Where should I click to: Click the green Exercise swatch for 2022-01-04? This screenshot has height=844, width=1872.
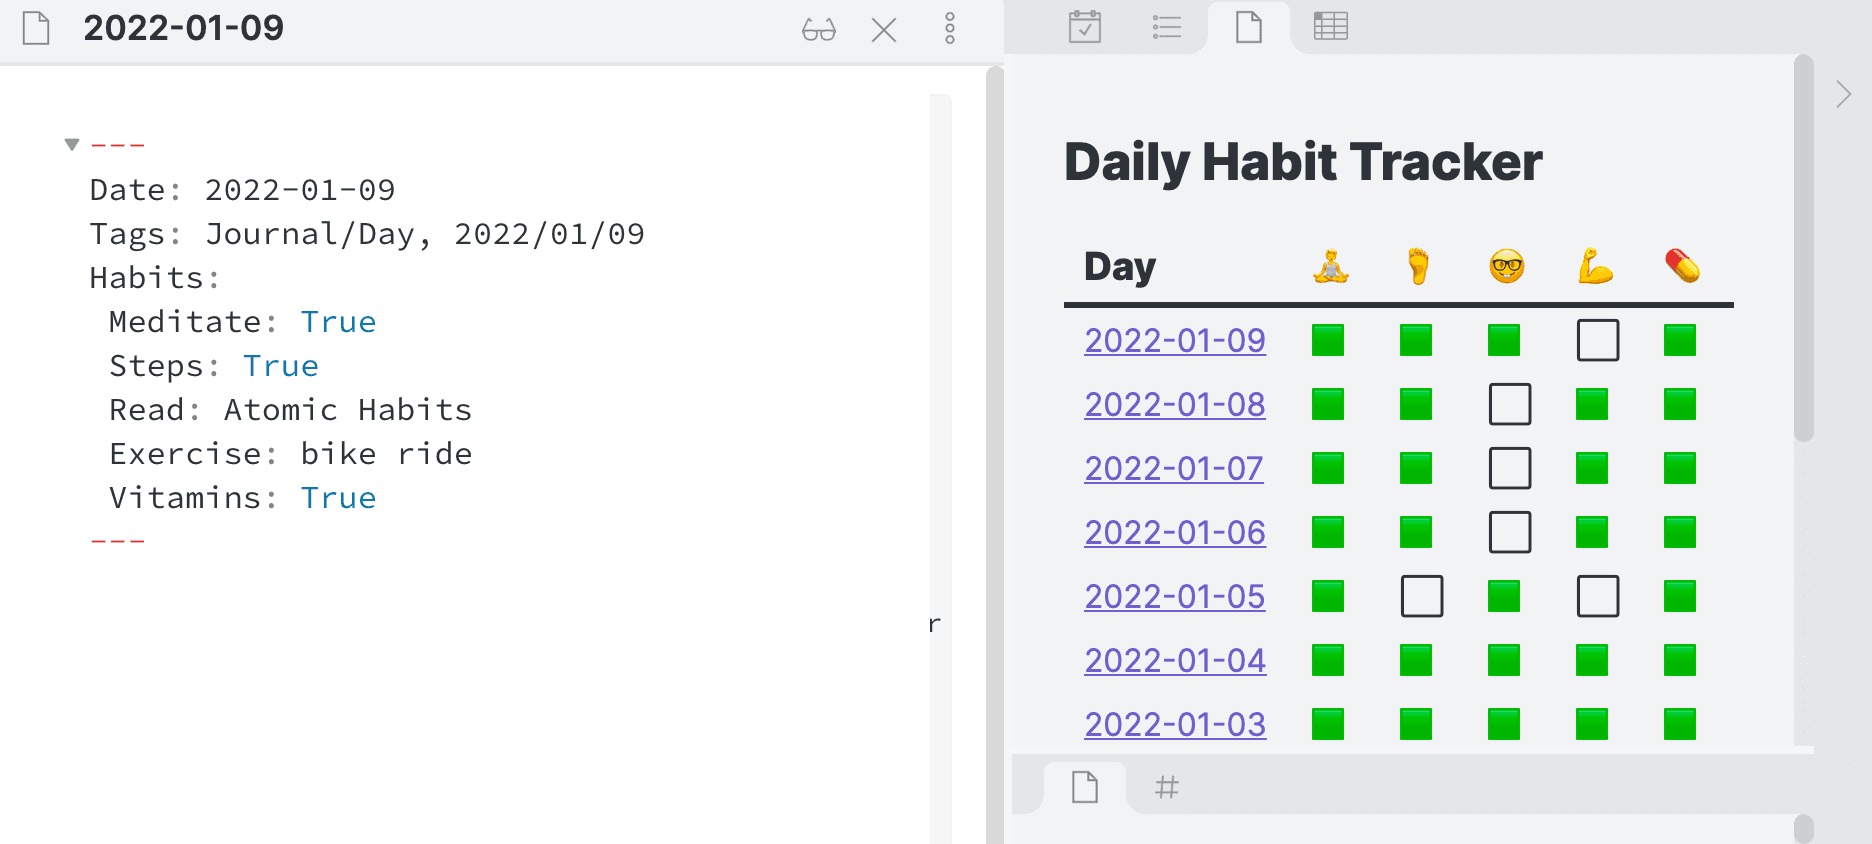point(1596,659)
